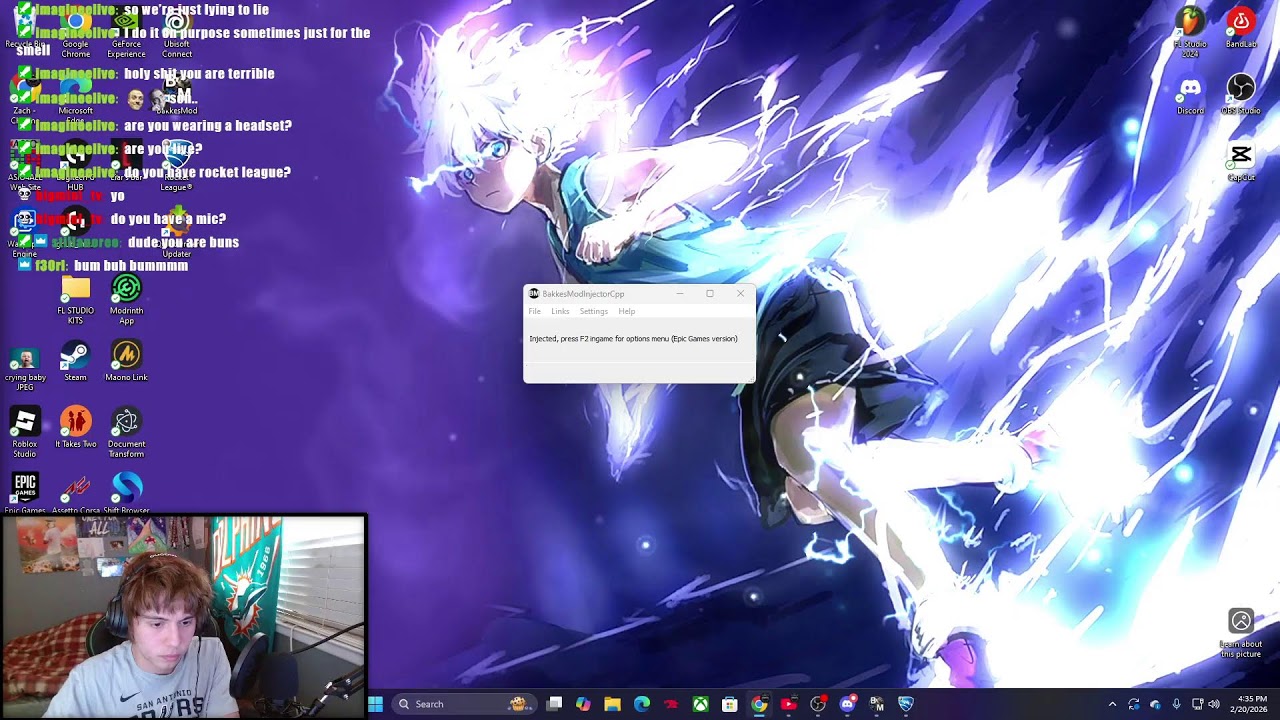1280x720 pixels.
Task: Select the Discord desktop icon
Action: [1190, 96]
